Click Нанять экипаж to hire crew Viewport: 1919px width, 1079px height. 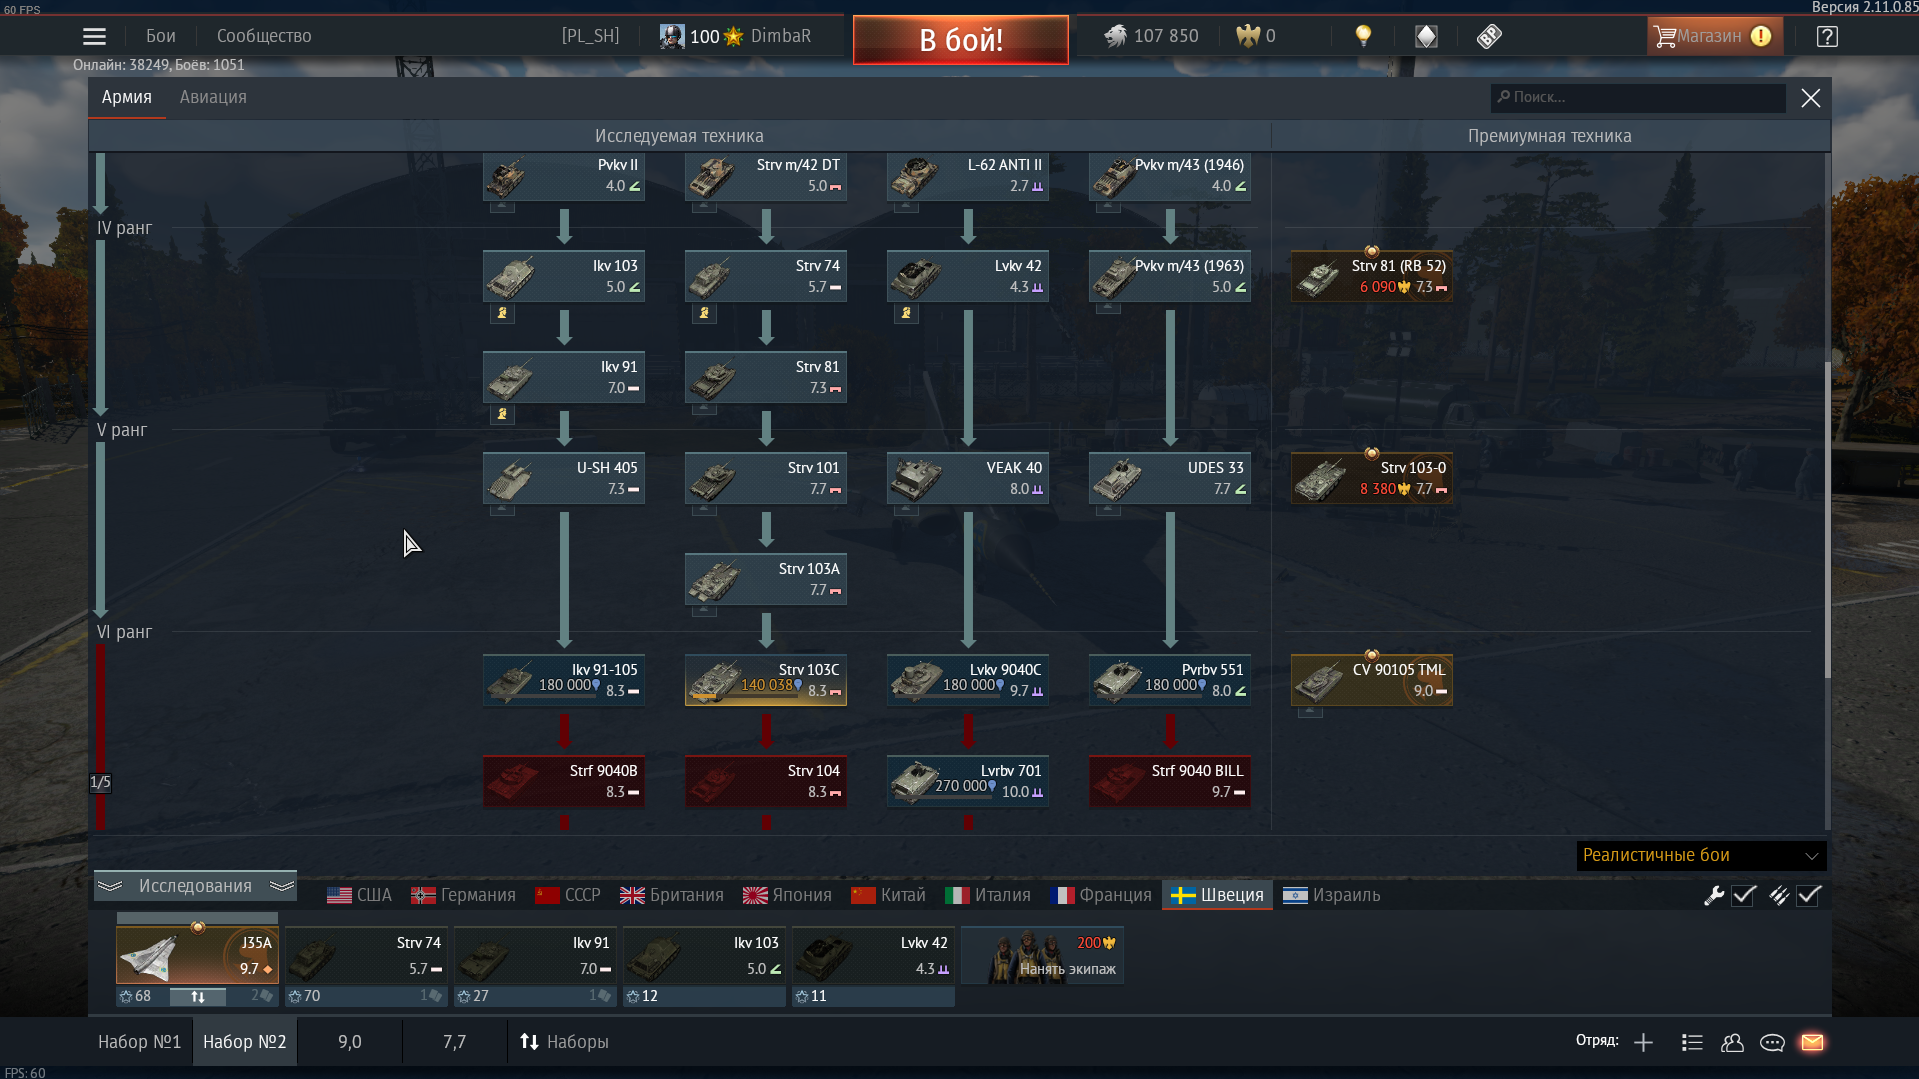point(1042,956)
